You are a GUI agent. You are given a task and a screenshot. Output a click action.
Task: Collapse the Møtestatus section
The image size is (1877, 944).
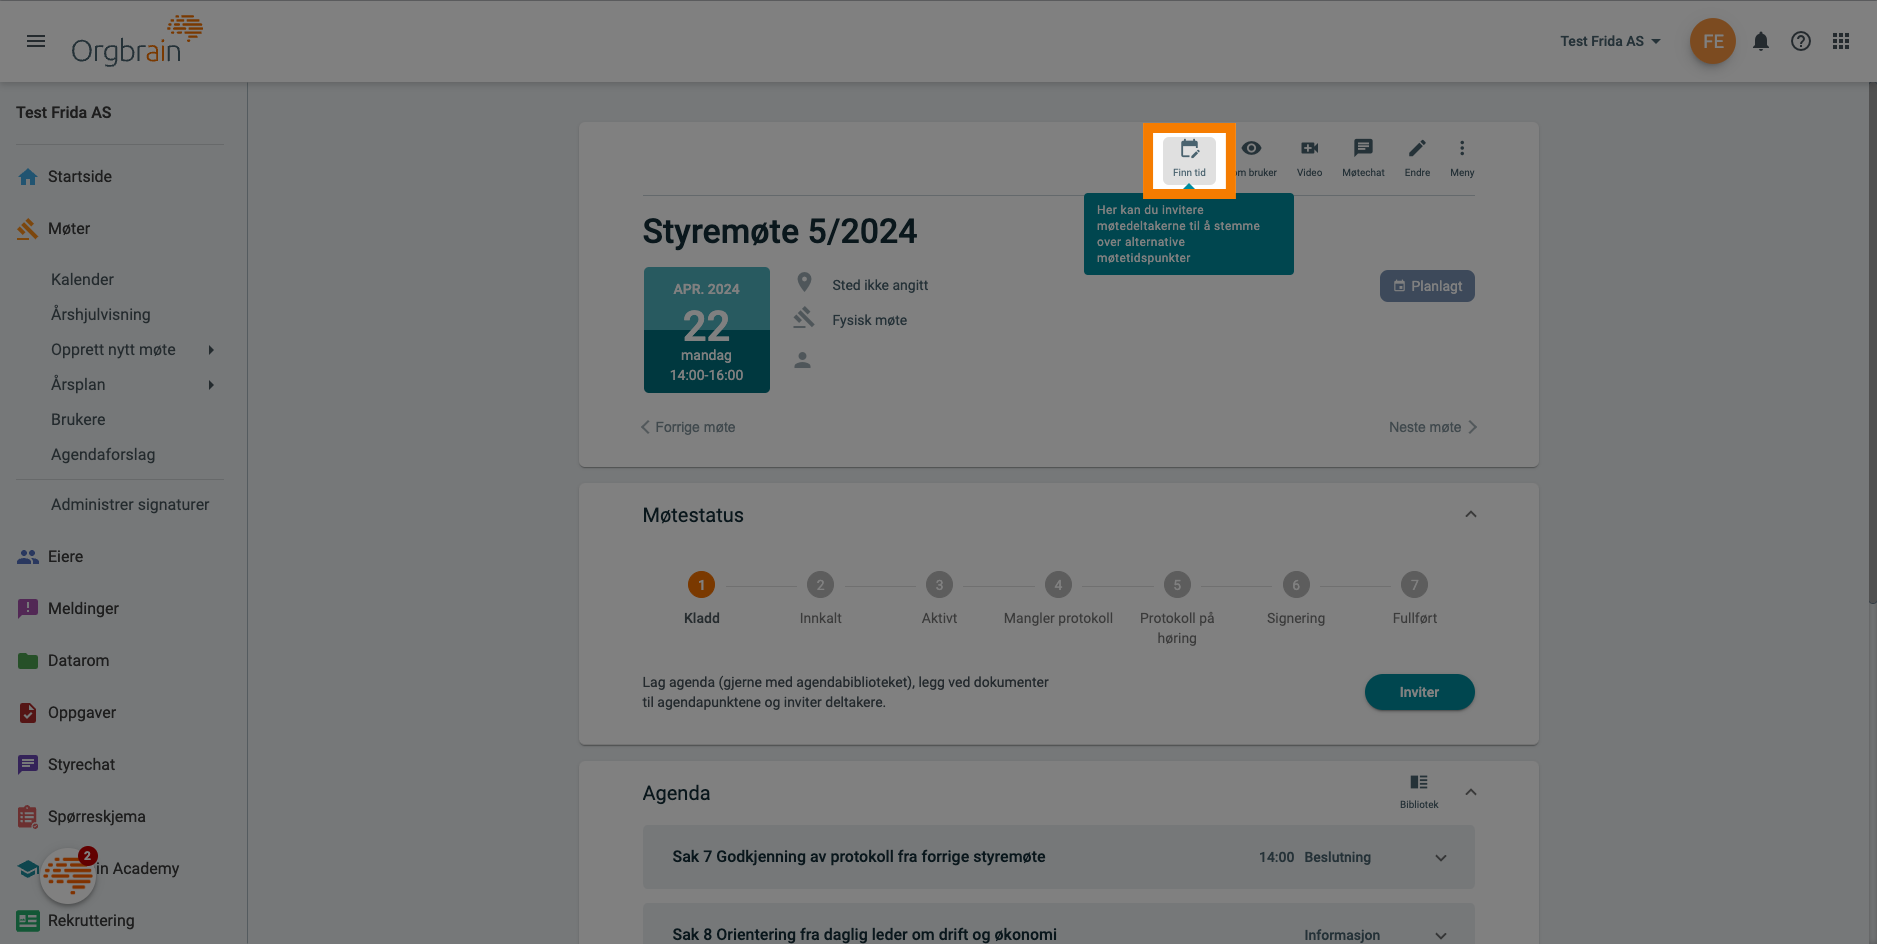pos(1471,515)
